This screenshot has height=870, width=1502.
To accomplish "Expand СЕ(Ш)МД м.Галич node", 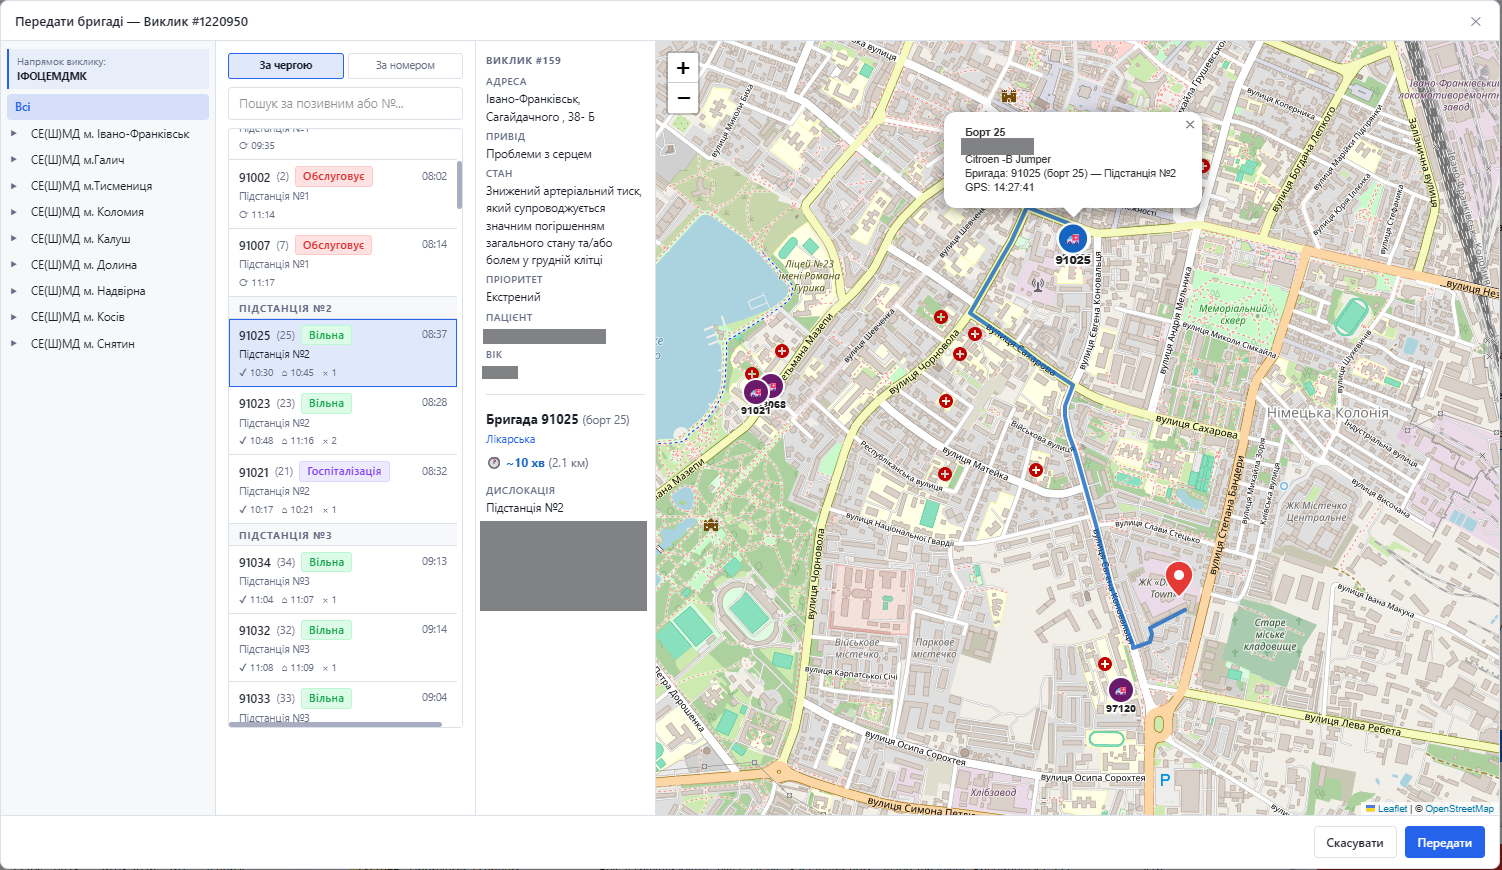I will (x=14, y=159).
